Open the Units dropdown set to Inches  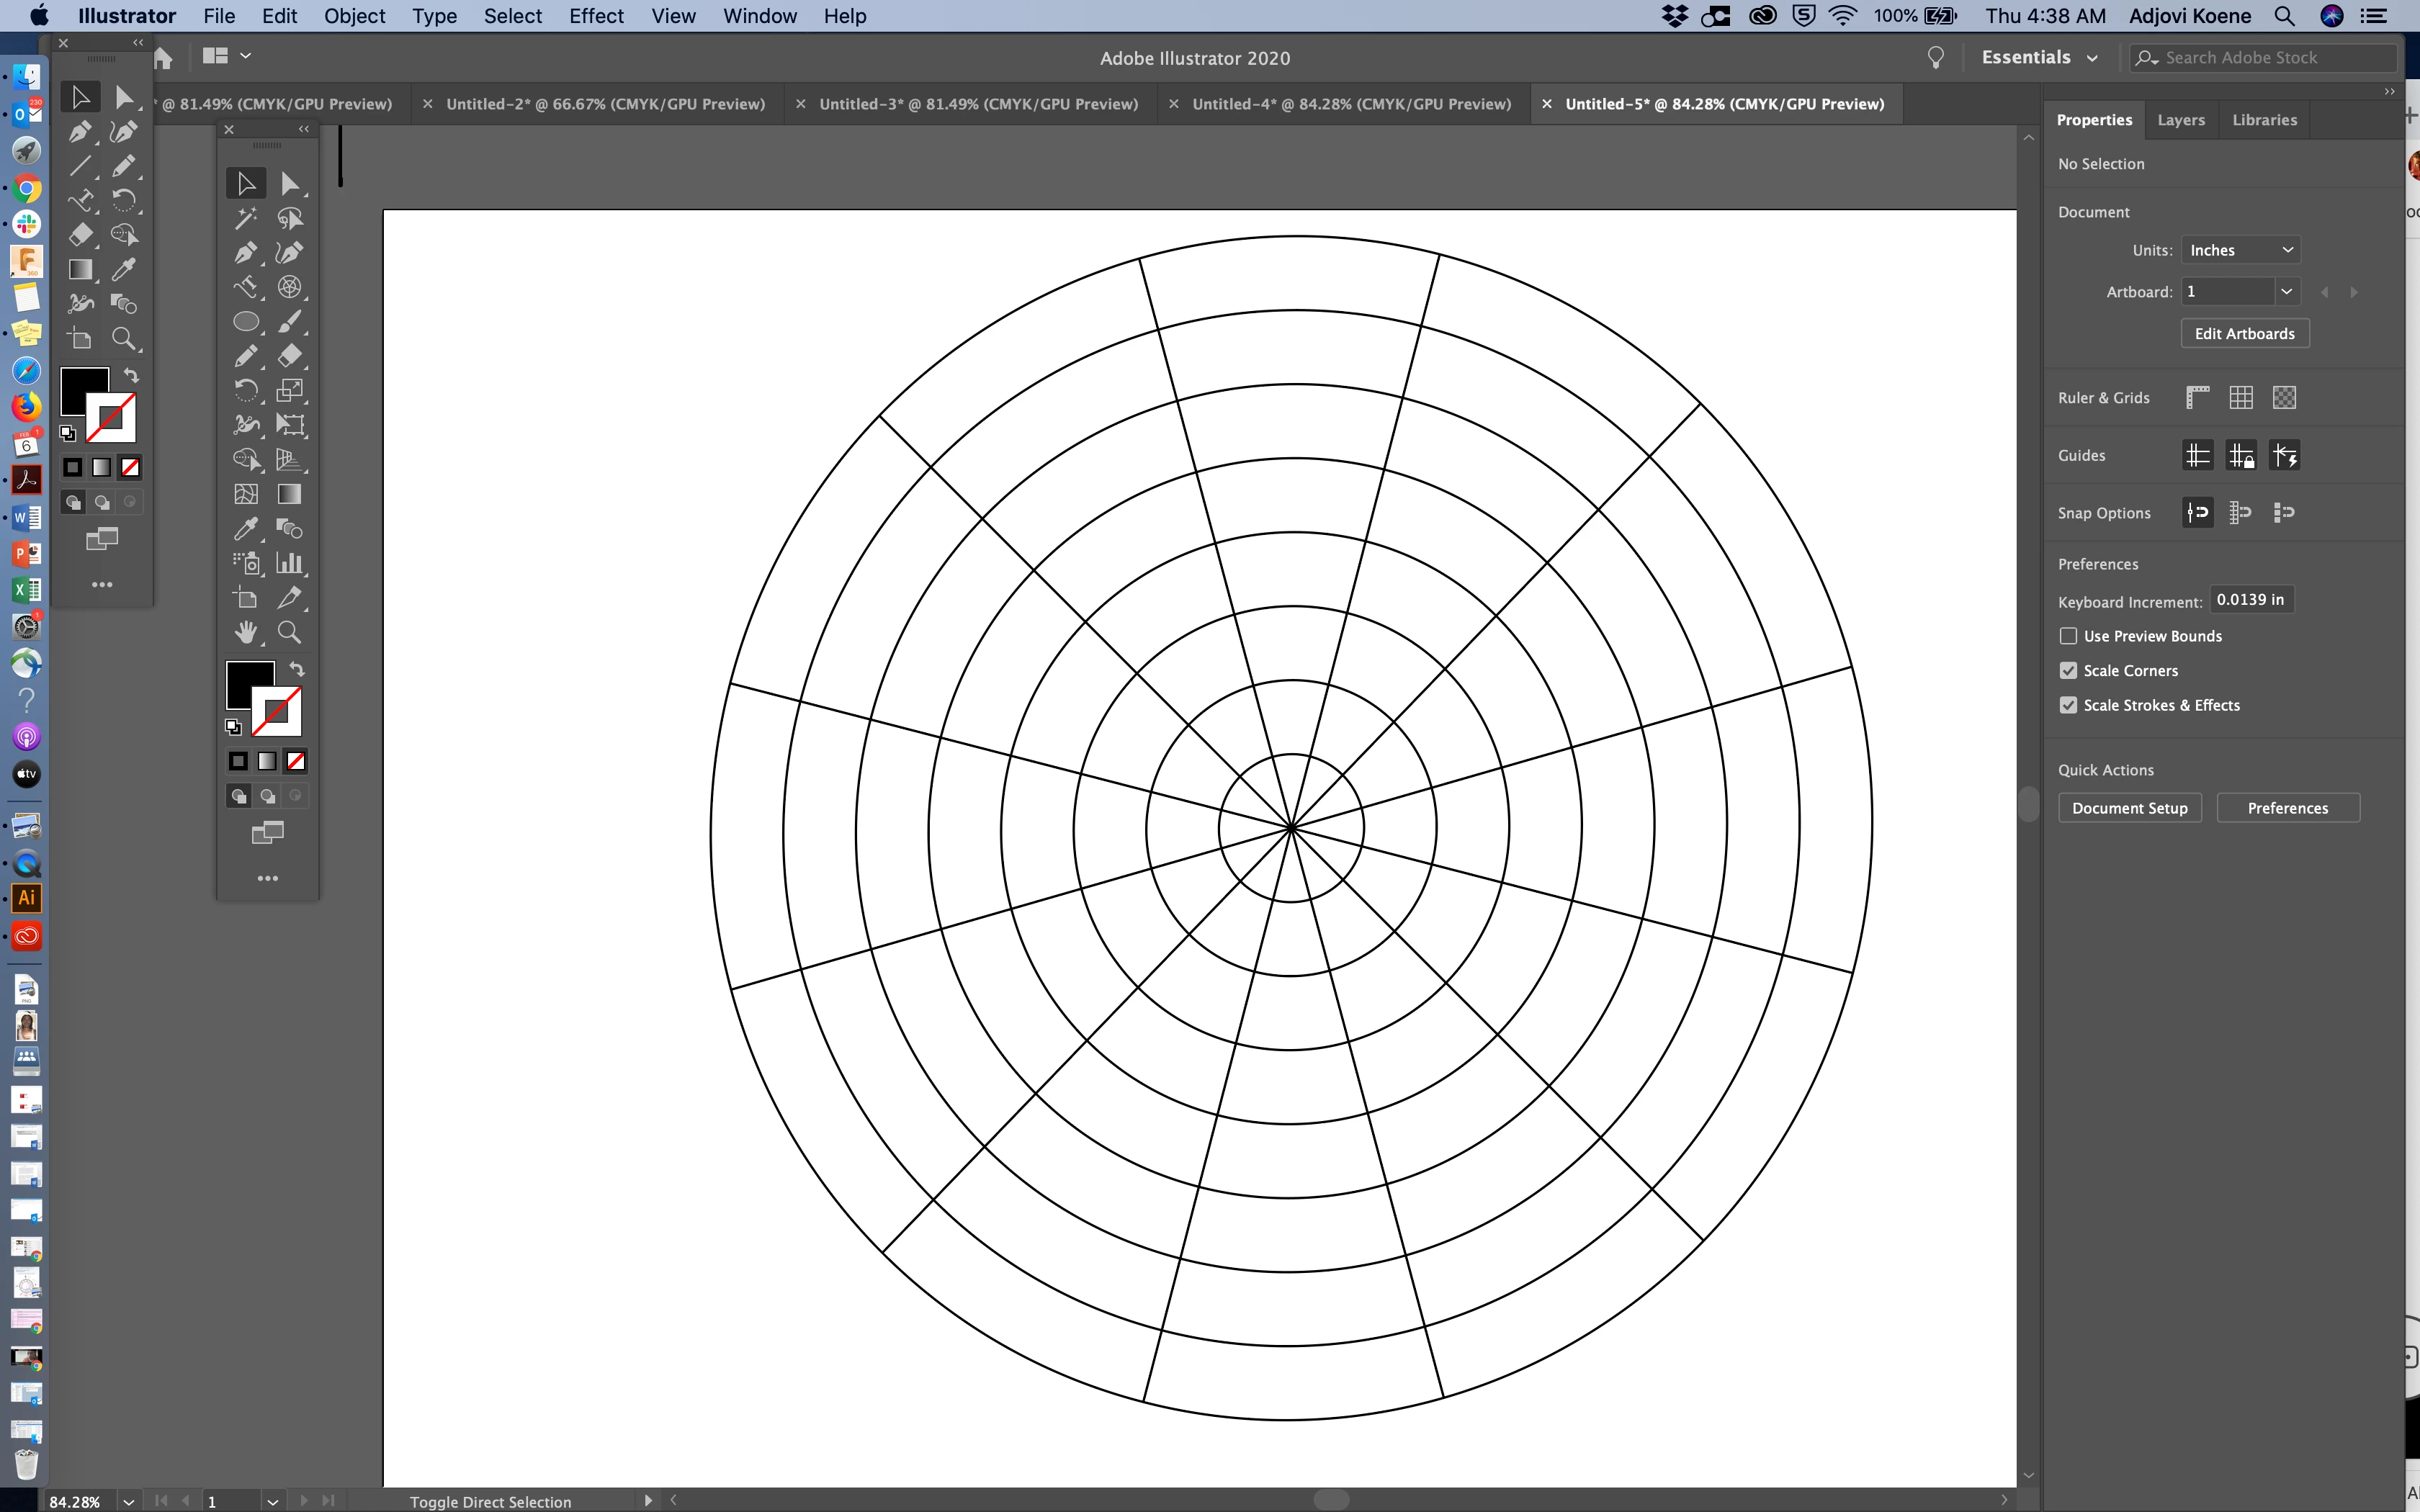point(2240,250)
